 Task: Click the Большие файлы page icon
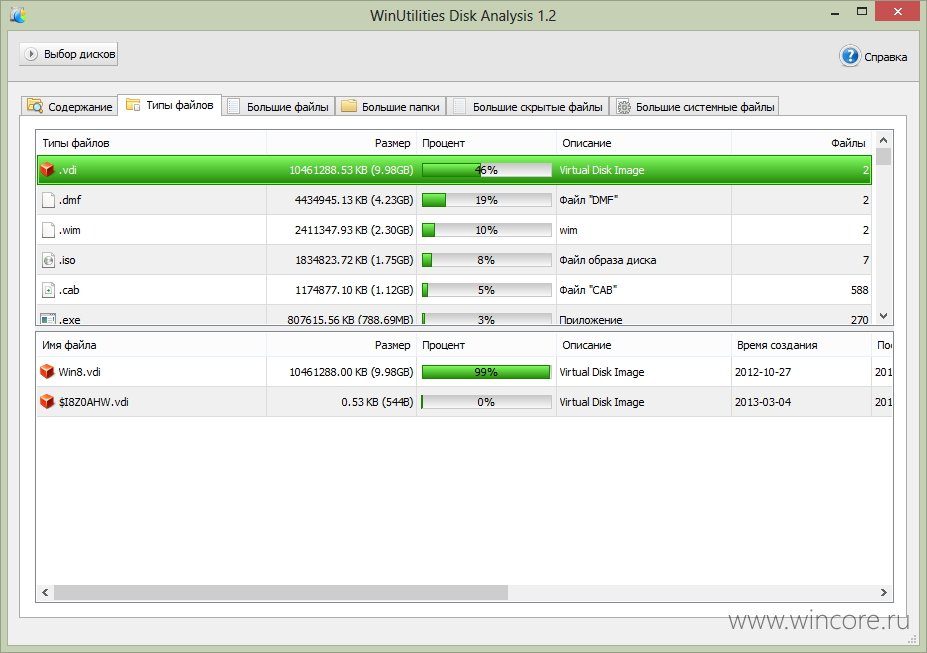click(234, 106)
